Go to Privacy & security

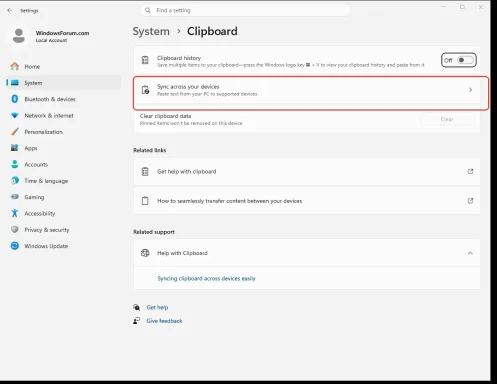click(63, 230)
